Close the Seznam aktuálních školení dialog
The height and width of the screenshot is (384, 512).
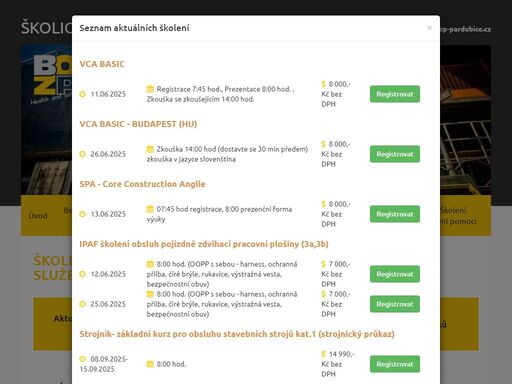tap(429, 28)
